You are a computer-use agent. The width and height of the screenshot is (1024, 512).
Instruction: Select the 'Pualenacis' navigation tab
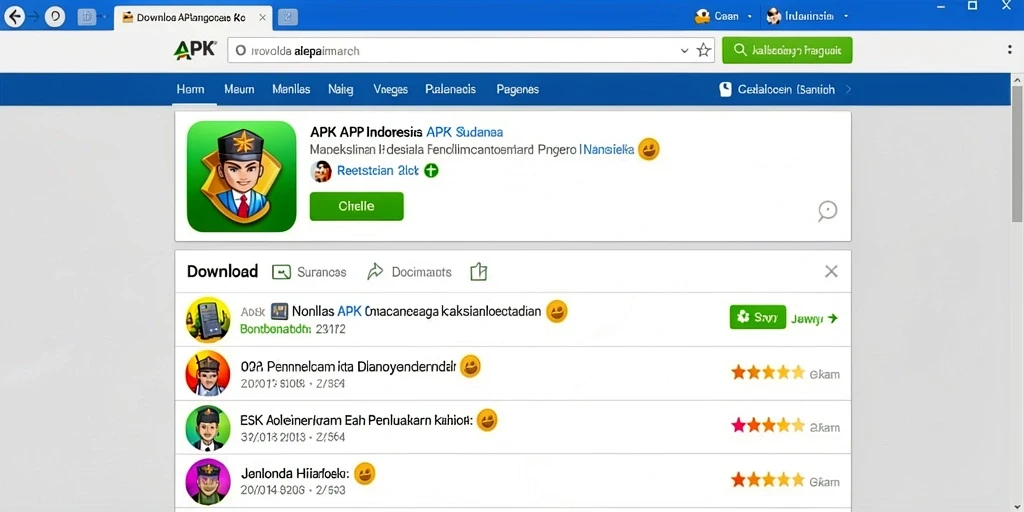tap(451, 89)
